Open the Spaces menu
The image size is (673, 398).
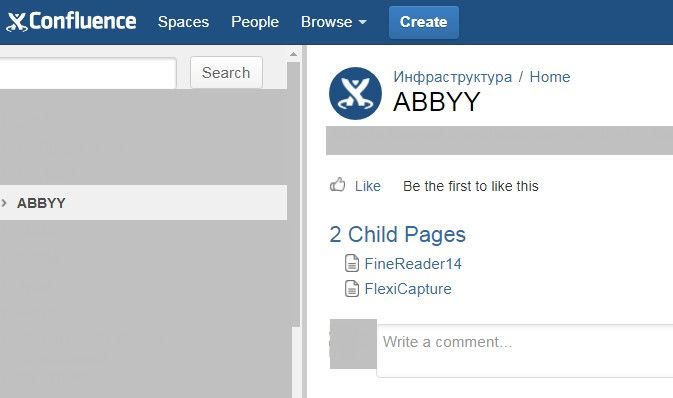pyautogui.click(x=183, y=22)
